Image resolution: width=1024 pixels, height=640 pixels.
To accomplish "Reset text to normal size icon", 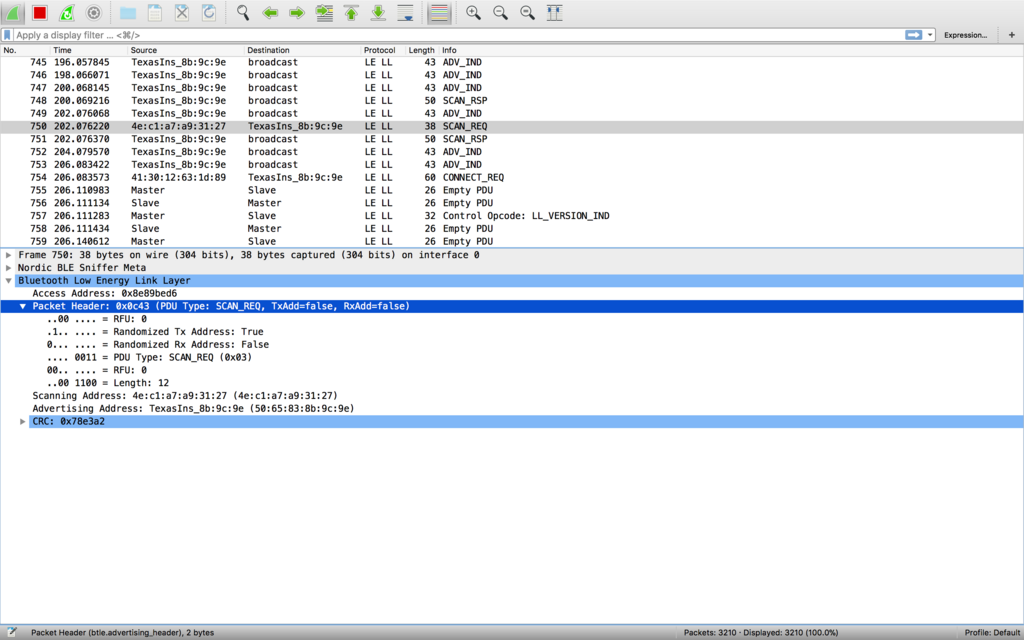I will pos(527,13).
